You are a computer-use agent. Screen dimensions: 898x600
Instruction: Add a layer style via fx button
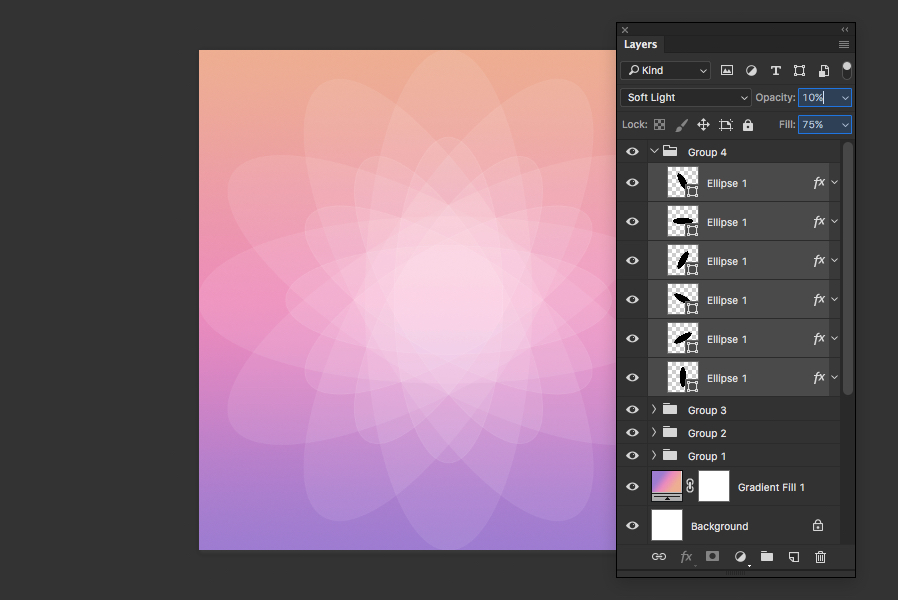(686, 556)
